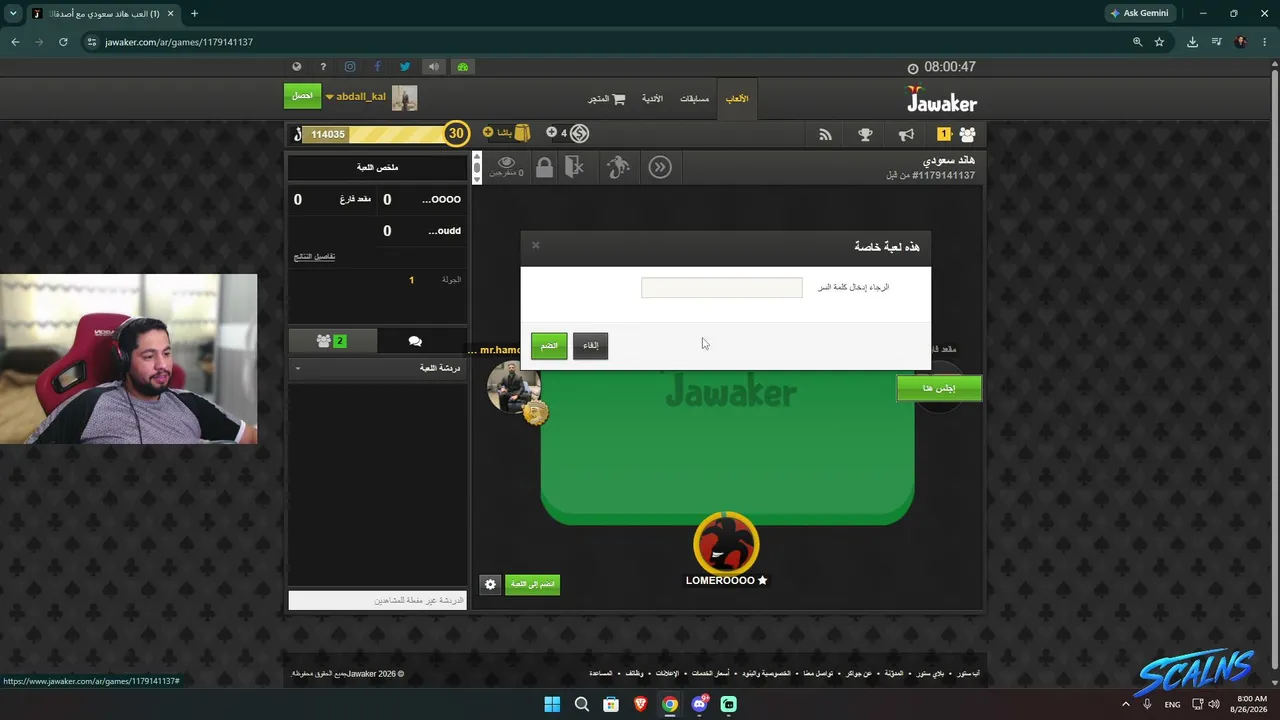Click the leave game door icon

574,167
